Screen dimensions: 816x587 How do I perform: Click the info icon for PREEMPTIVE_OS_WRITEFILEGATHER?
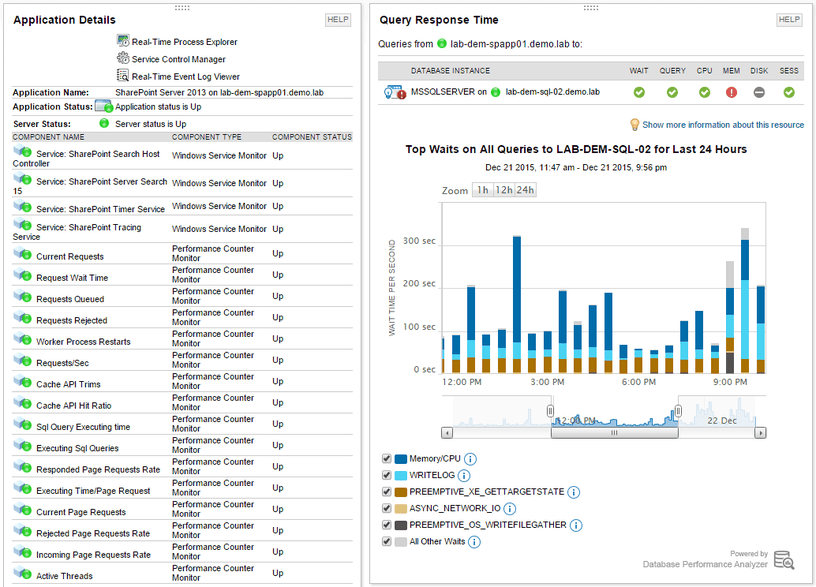[576, 525]
